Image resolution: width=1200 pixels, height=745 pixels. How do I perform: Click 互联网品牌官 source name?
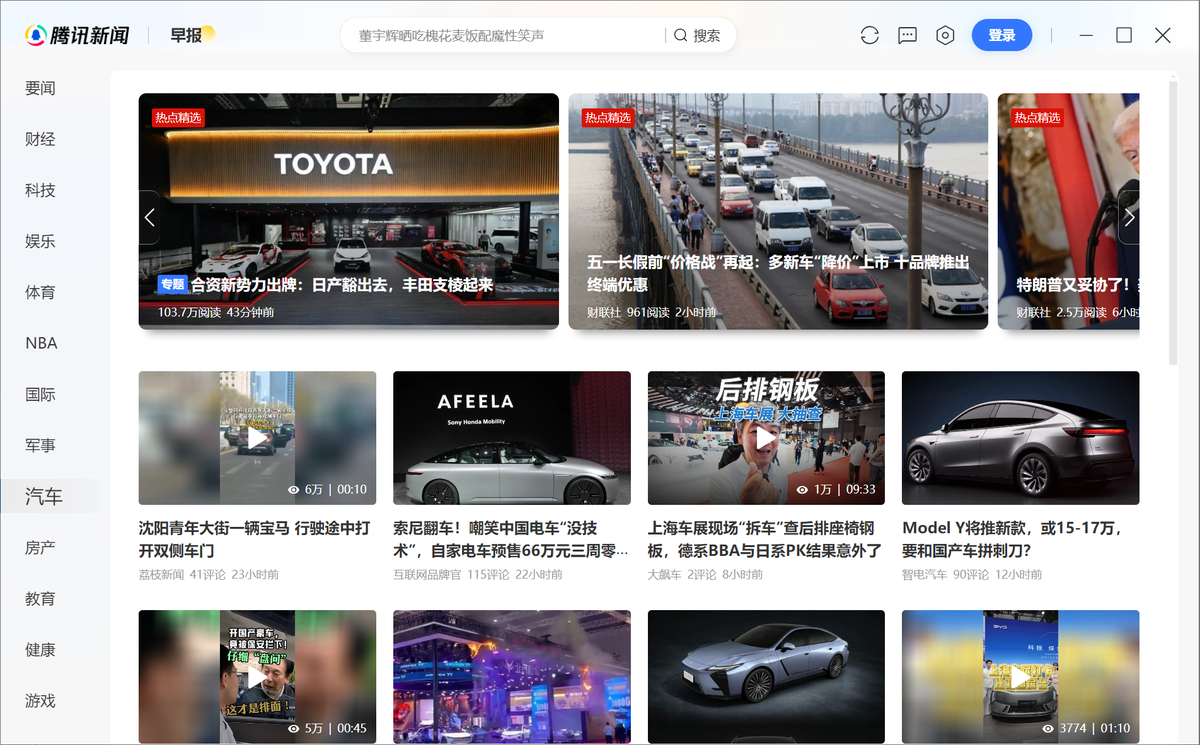click(x=427, y=575)
